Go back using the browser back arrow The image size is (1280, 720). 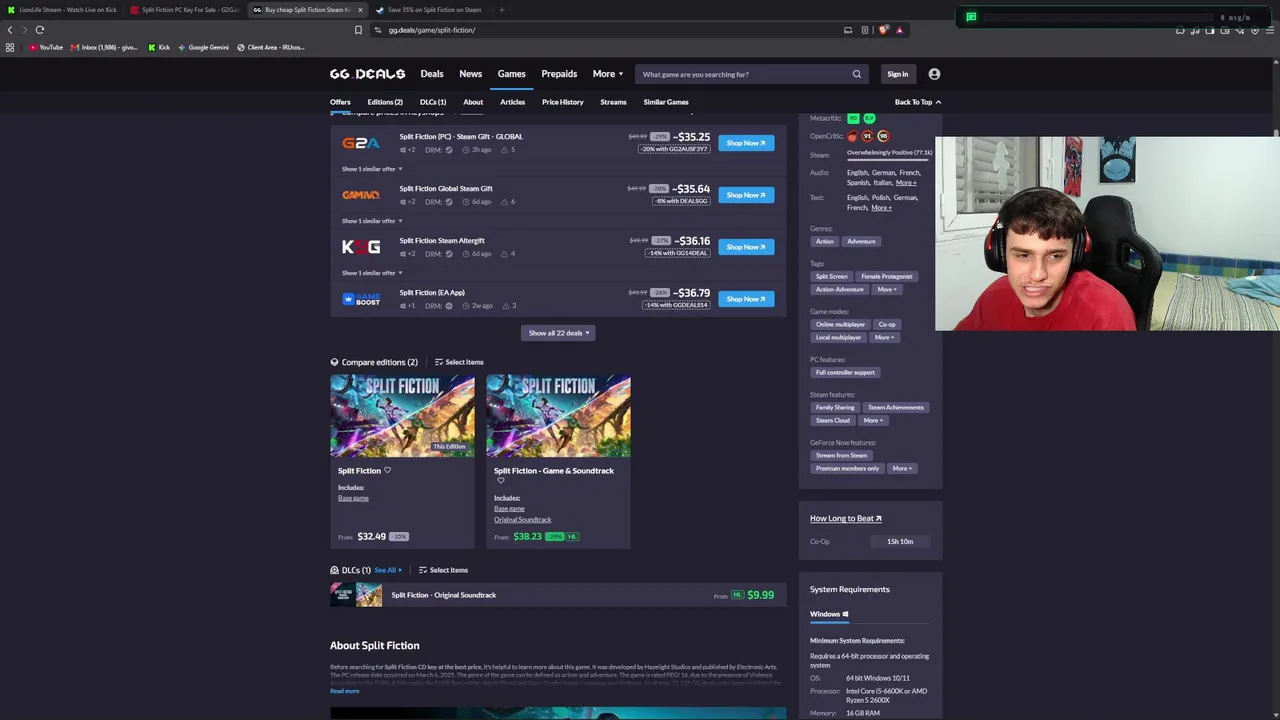[x=10, y=30]
